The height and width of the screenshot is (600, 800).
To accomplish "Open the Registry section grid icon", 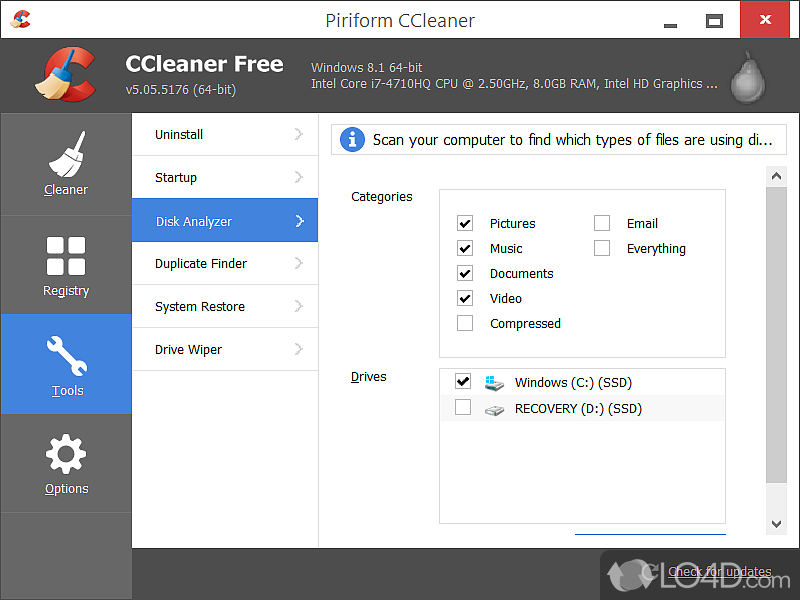I will 66,256.
